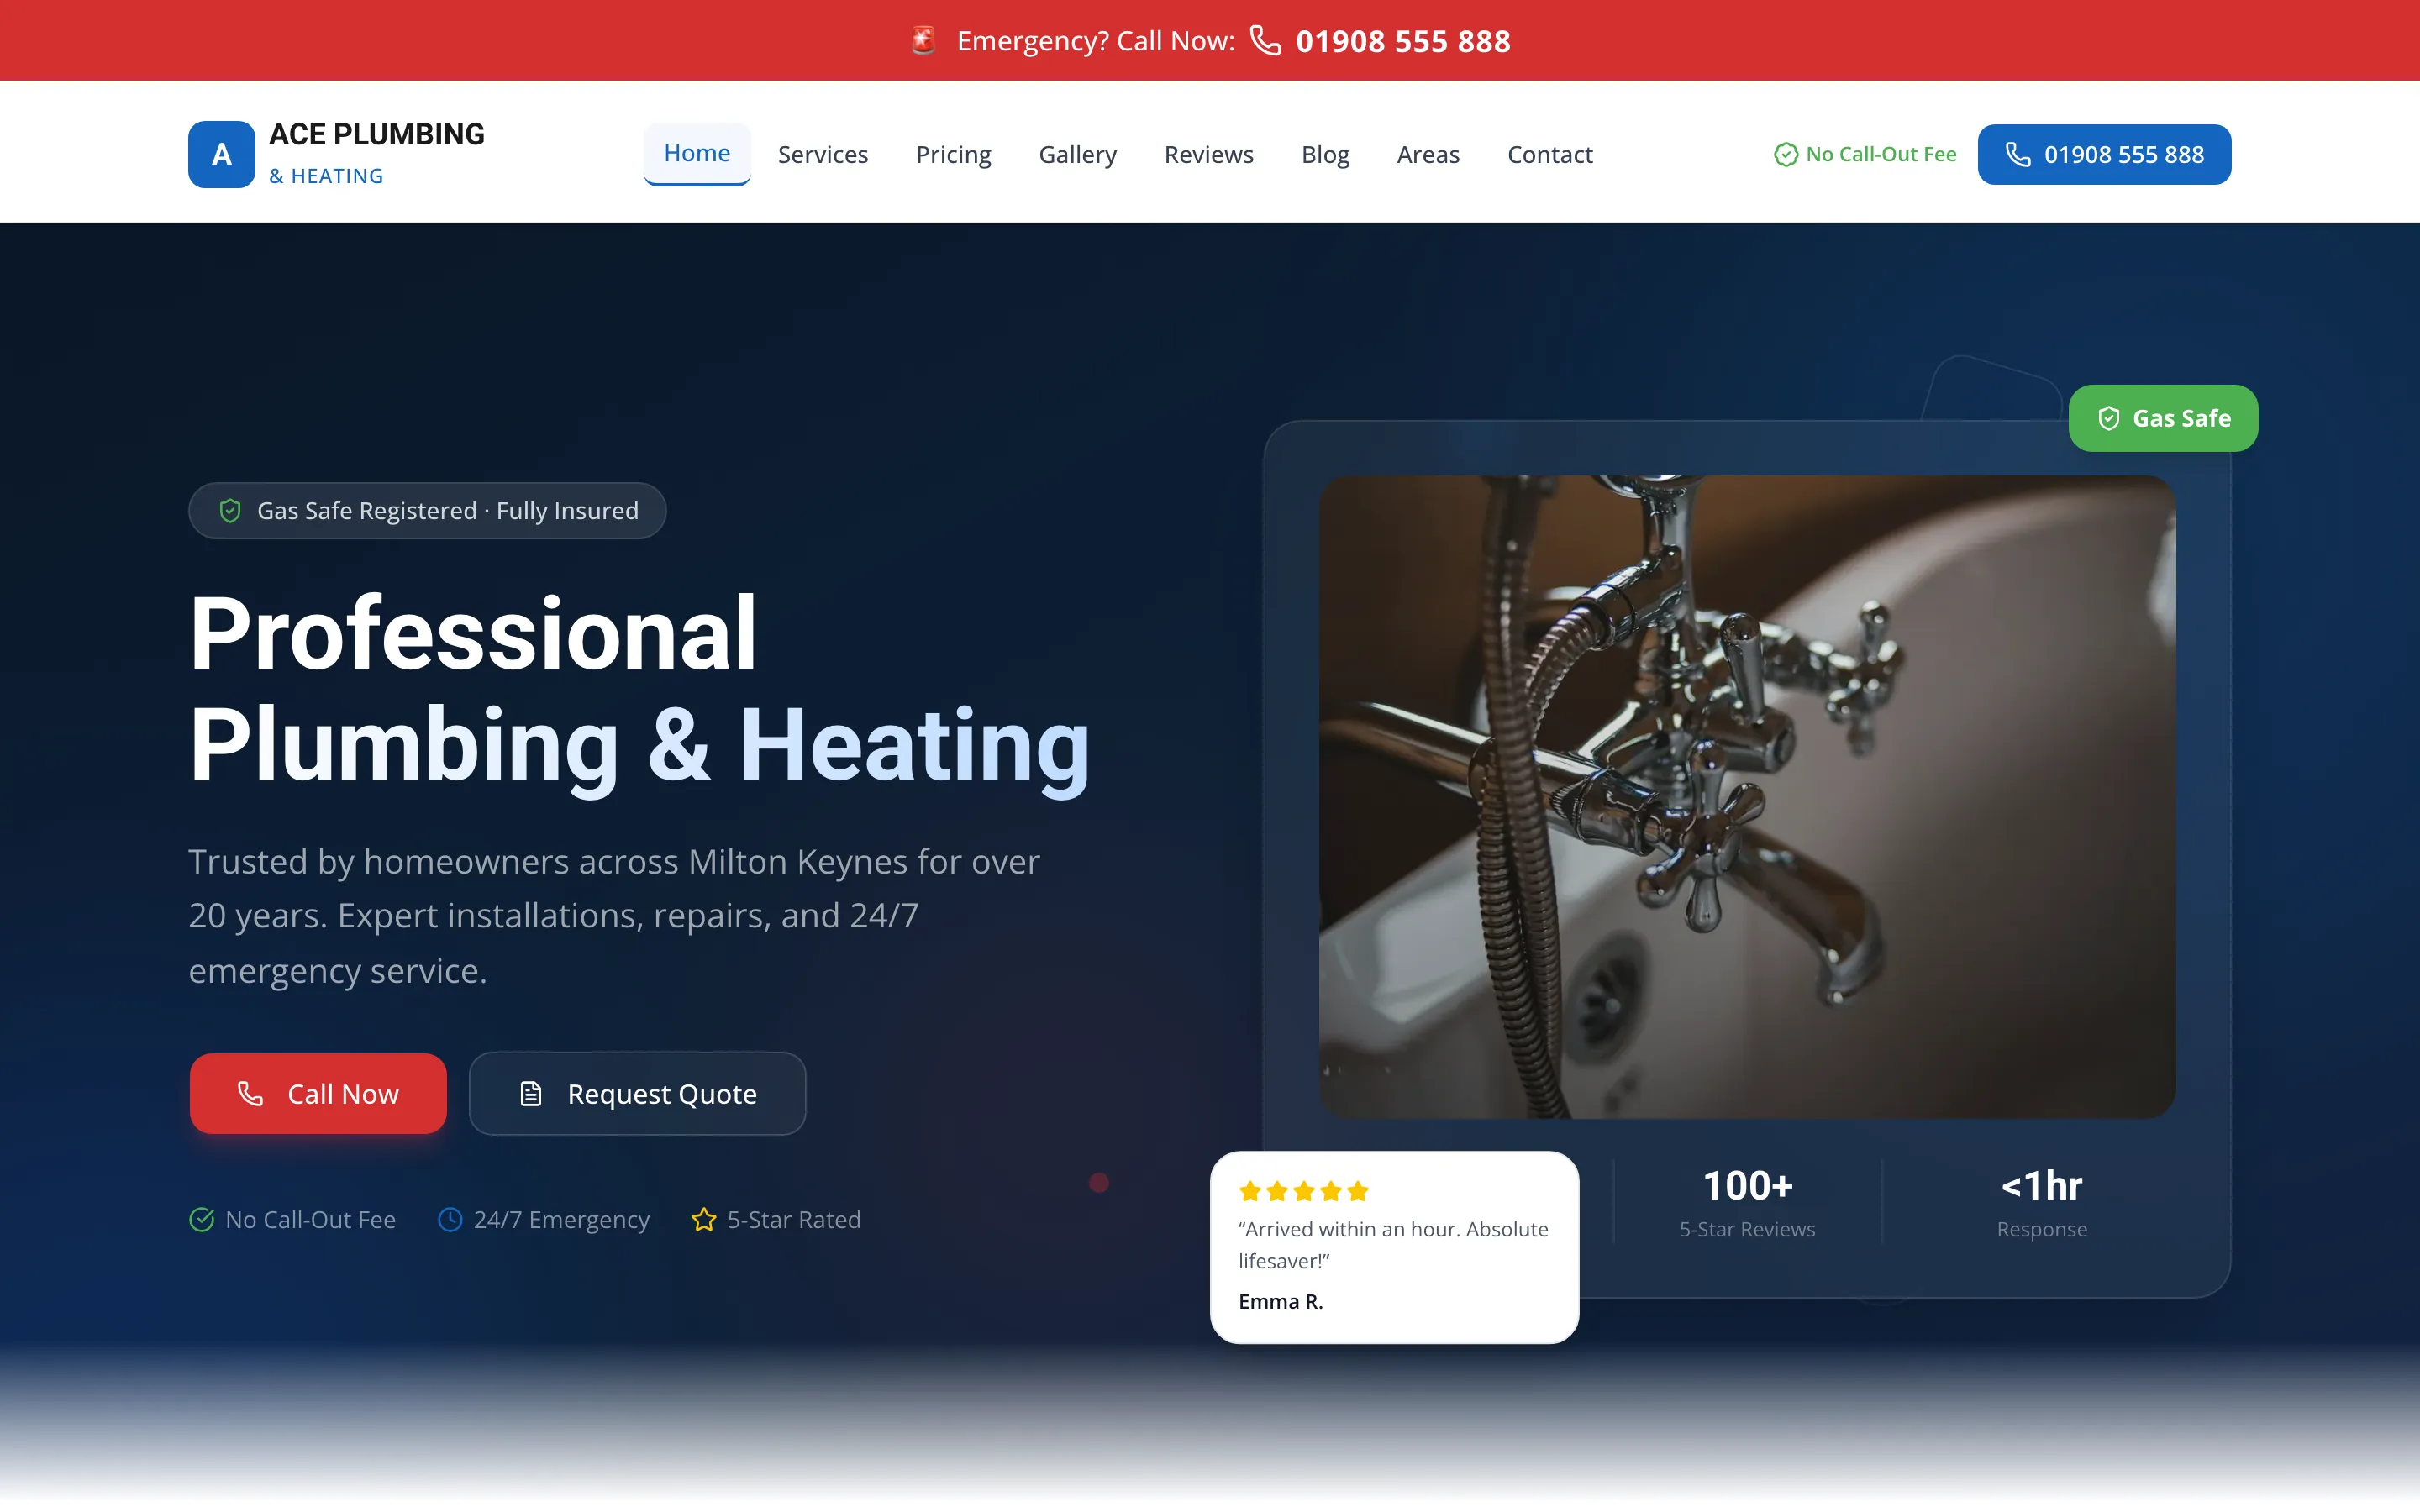
Task: Click the phone icon beside 01908 555 888 banner
Action: coord(1265,41)
